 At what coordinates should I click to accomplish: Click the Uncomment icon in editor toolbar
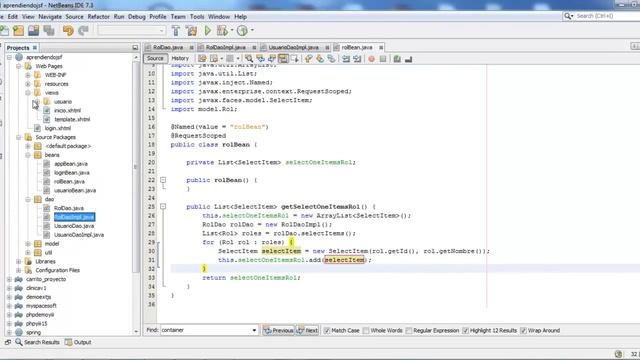click(x=409, y=59)
